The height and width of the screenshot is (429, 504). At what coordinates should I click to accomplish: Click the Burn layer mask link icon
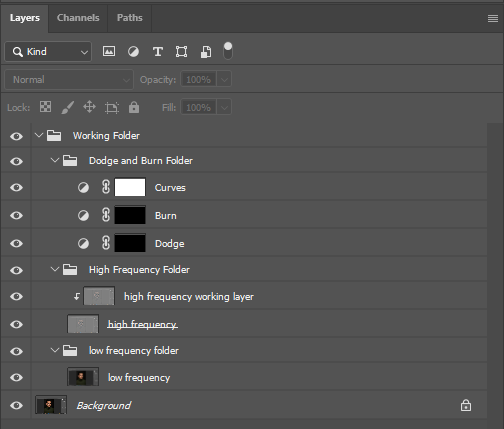106,215
